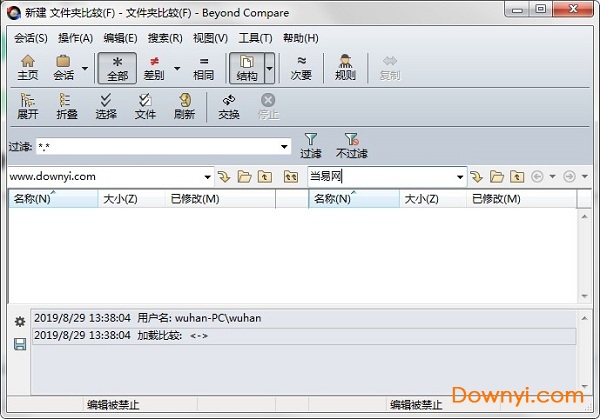Open the 结构 dropdown arrow
Screen dimensions: 600x419
point(270,68)
